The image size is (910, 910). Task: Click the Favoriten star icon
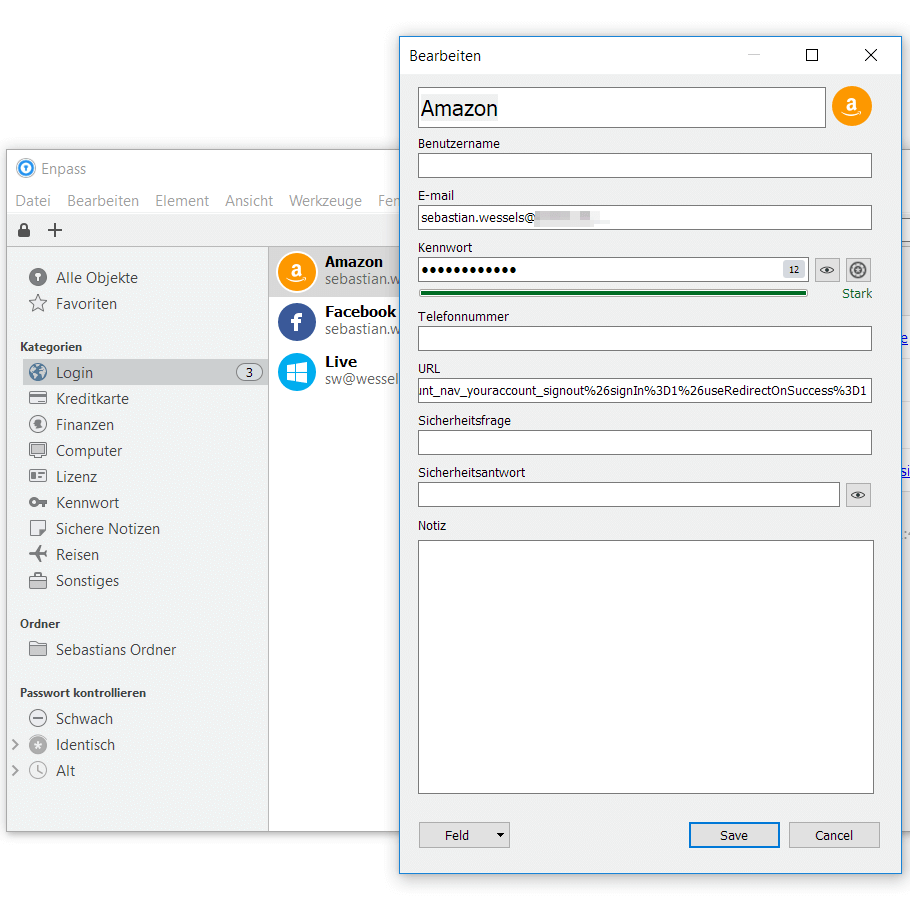38,304
